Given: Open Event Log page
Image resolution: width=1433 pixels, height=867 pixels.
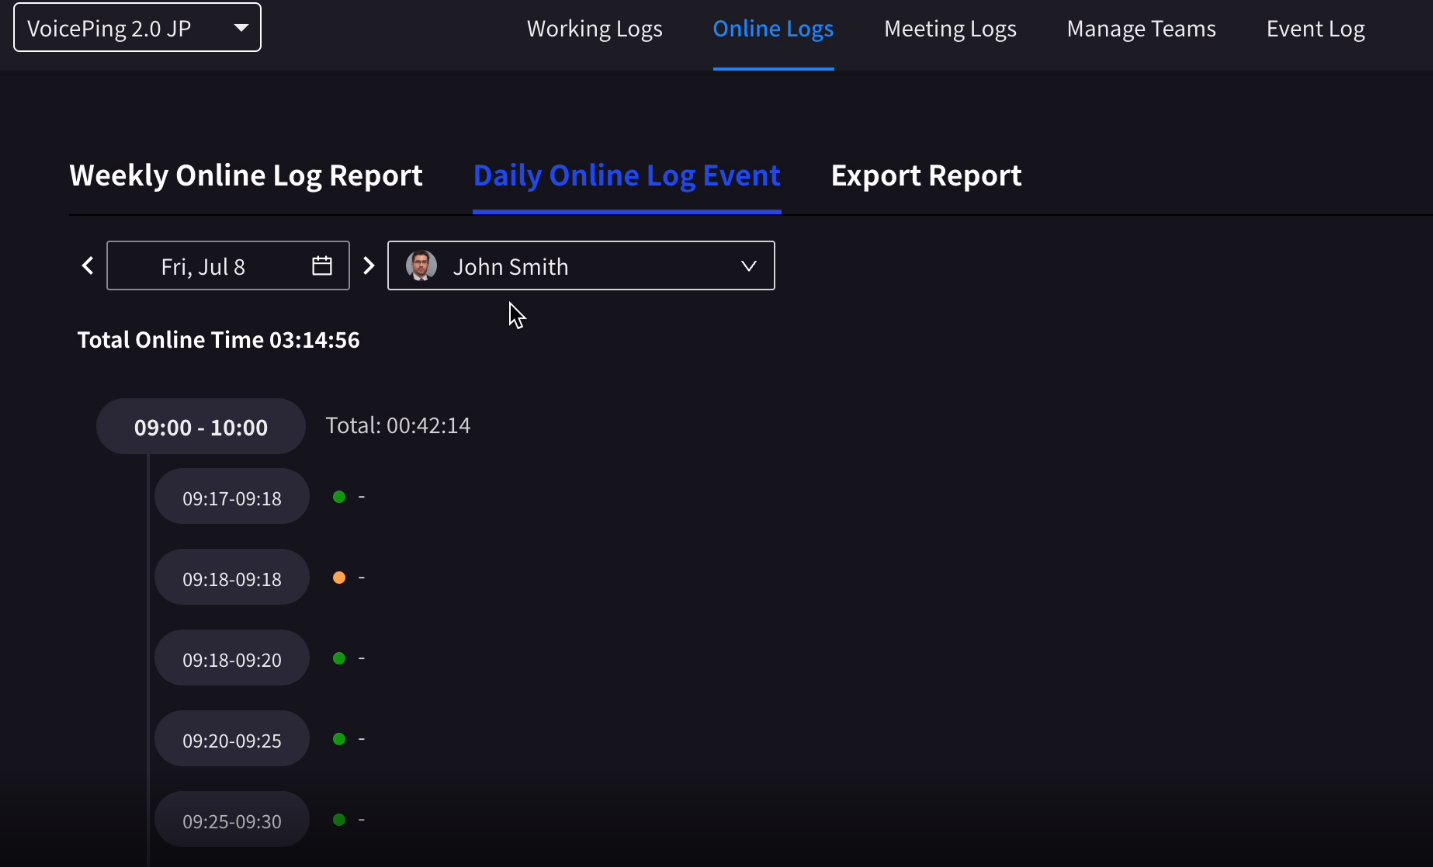Looking at the screenshot, I should (x=1315, y=29).
